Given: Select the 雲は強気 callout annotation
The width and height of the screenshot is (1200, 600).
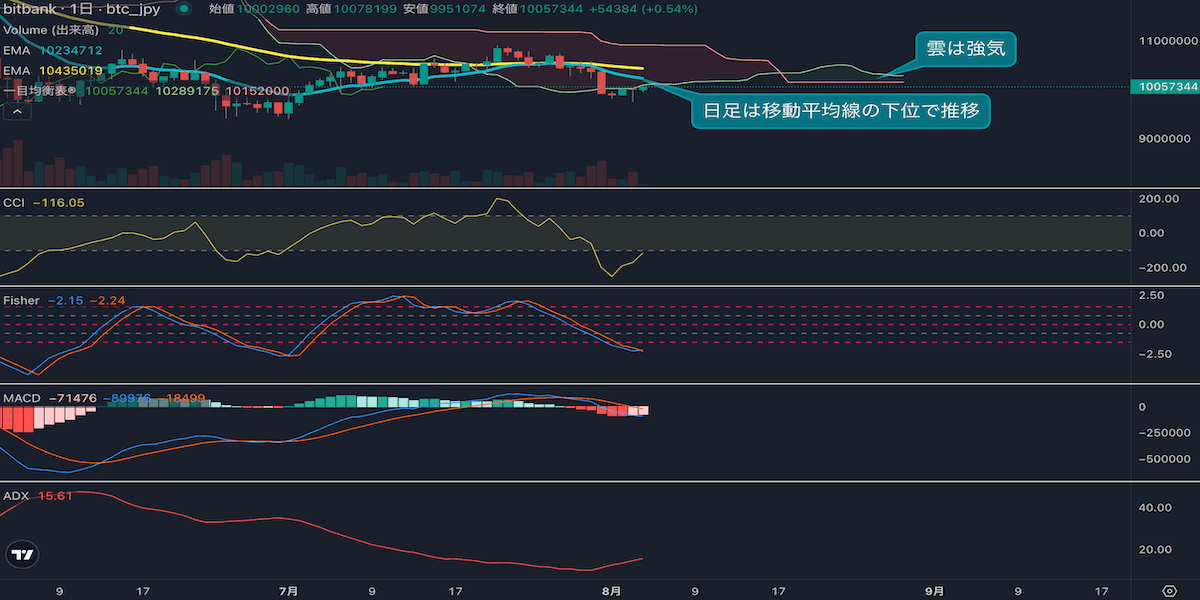Looking at the screenshot, I should [x=966, y=48].
